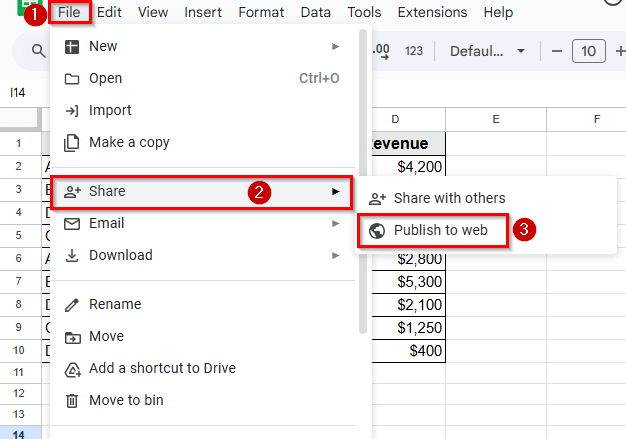Expand the Share submenu arrow

336,192
